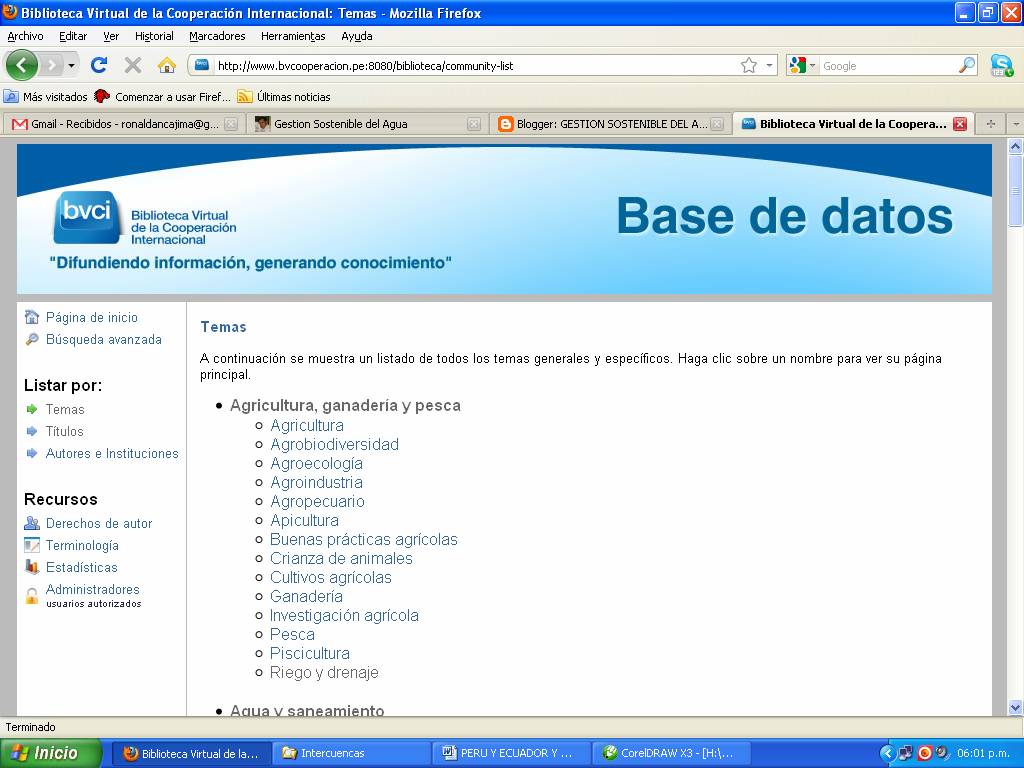
Task: Open the Herramientas menu
Action: 293,36
